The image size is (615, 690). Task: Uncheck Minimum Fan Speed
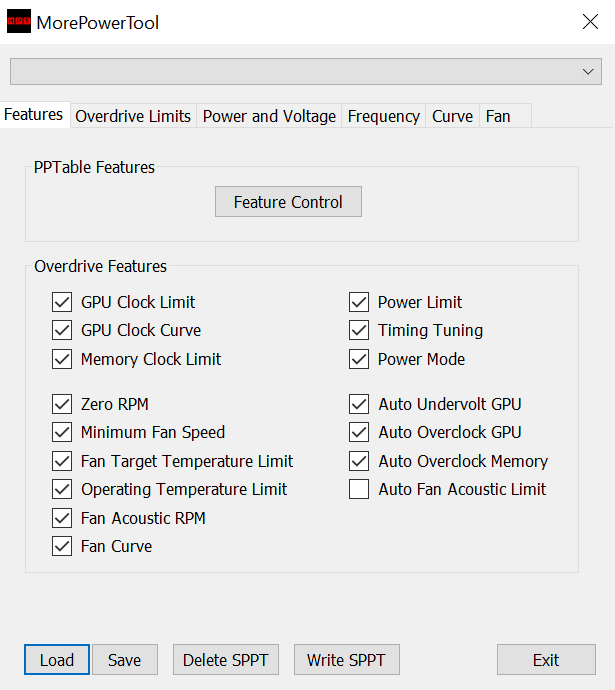coord(62,433)
